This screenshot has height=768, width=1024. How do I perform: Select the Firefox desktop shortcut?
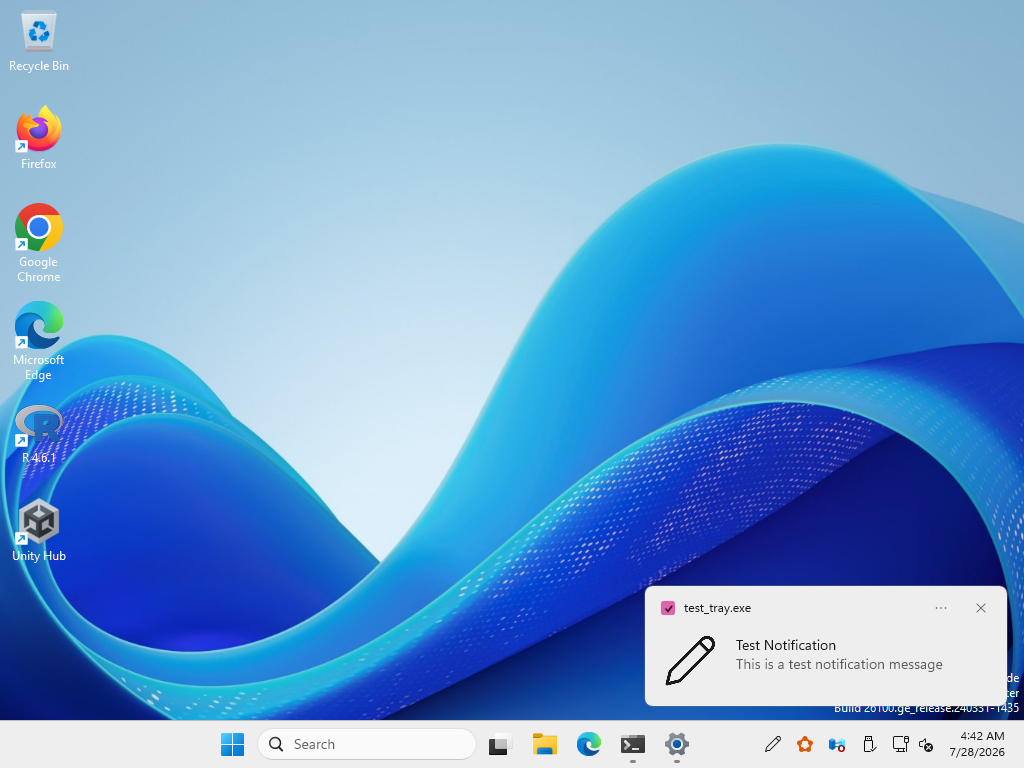[x=39, y=138]
